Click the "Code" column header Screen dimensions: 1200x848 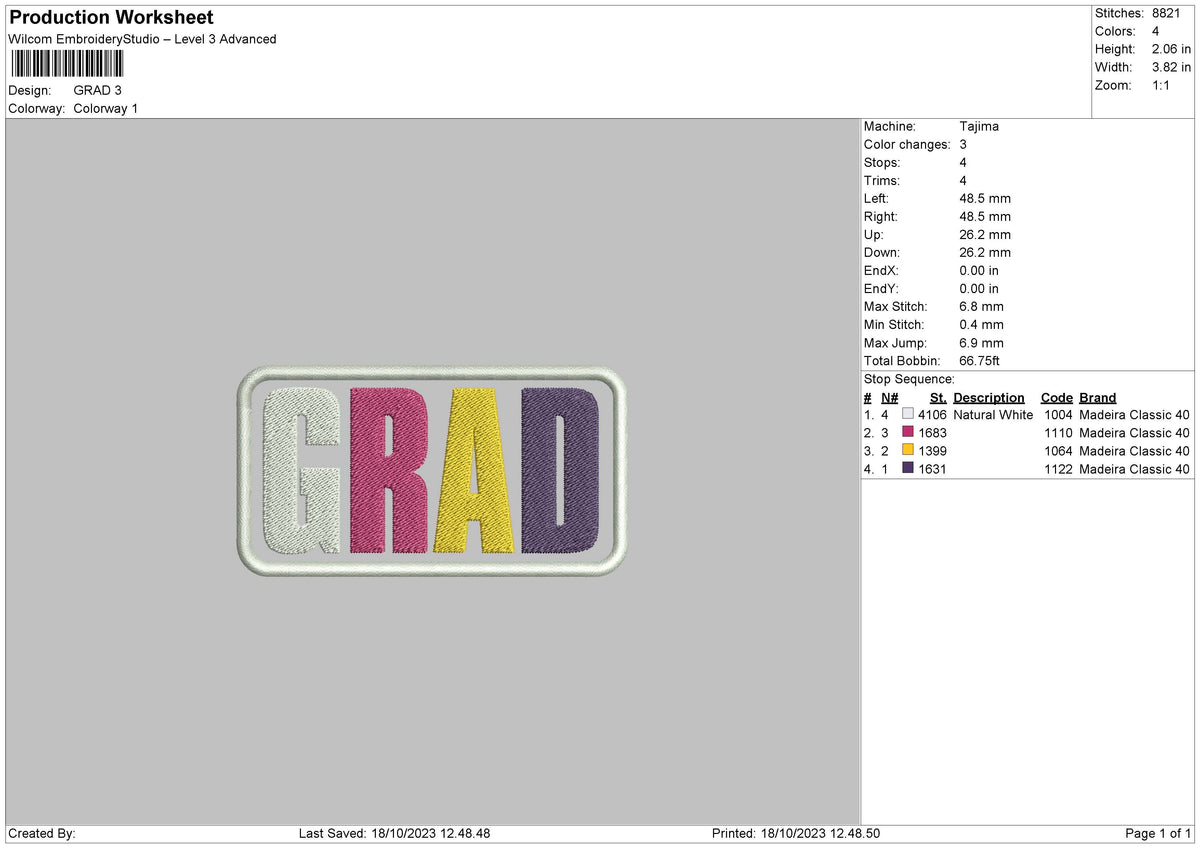click(1056, 397)
